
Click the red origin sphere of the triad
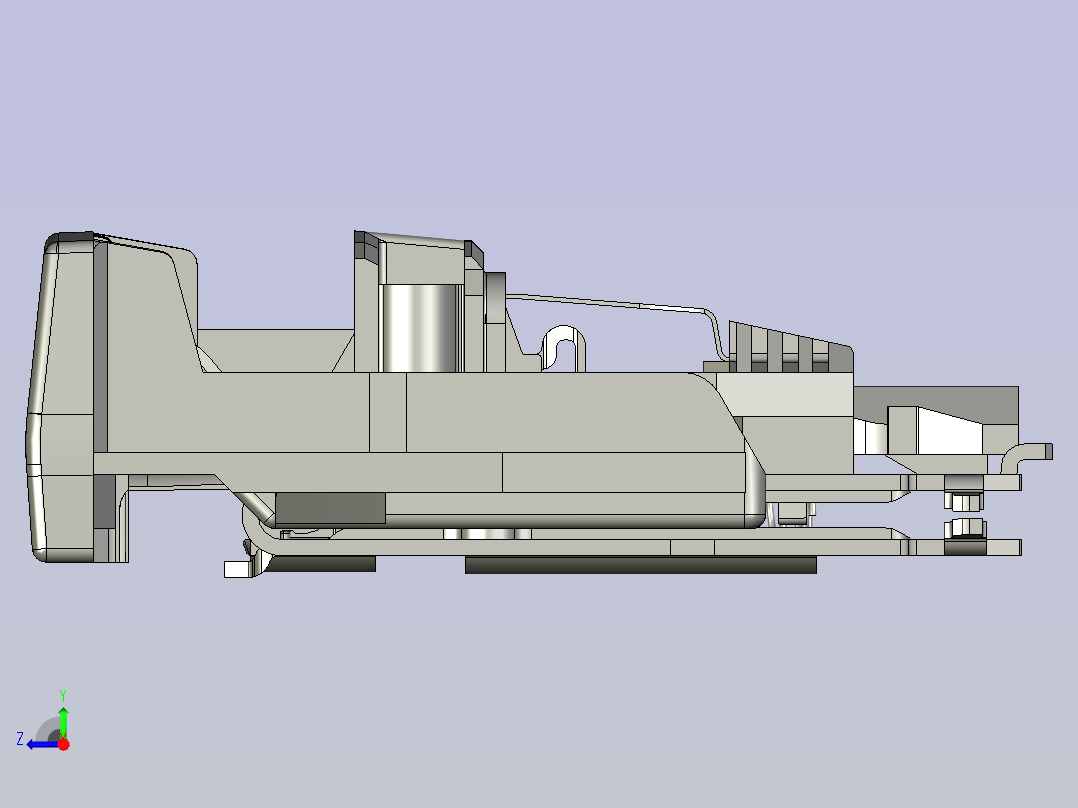tap(63, 745)
